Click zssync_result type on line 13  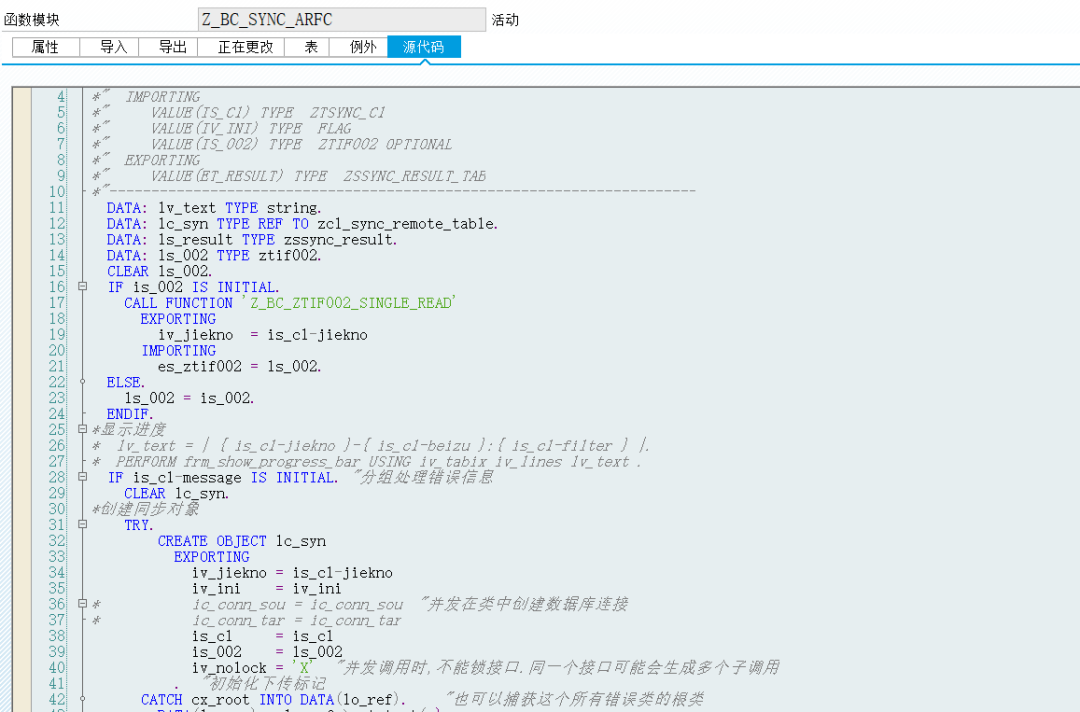340,240
